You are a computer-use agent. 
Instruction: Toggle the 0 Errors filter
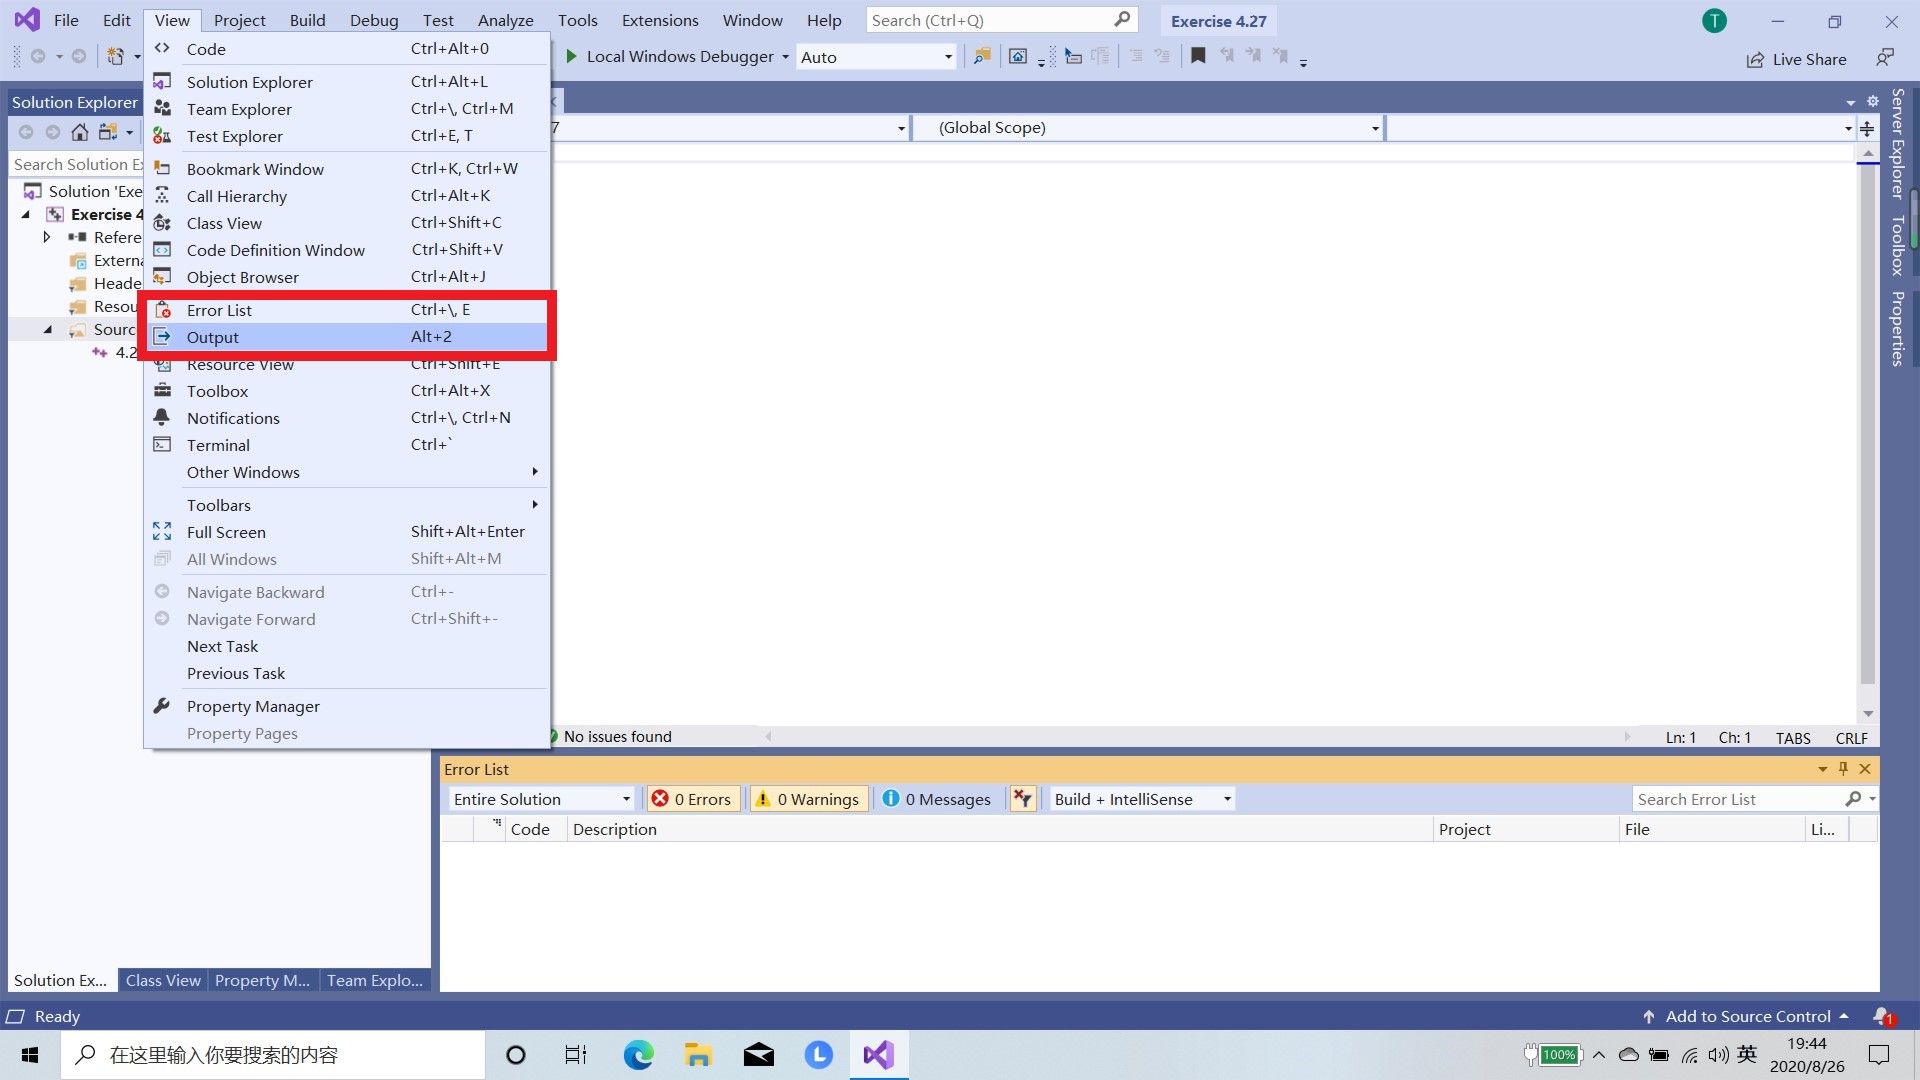click(692, 799)
